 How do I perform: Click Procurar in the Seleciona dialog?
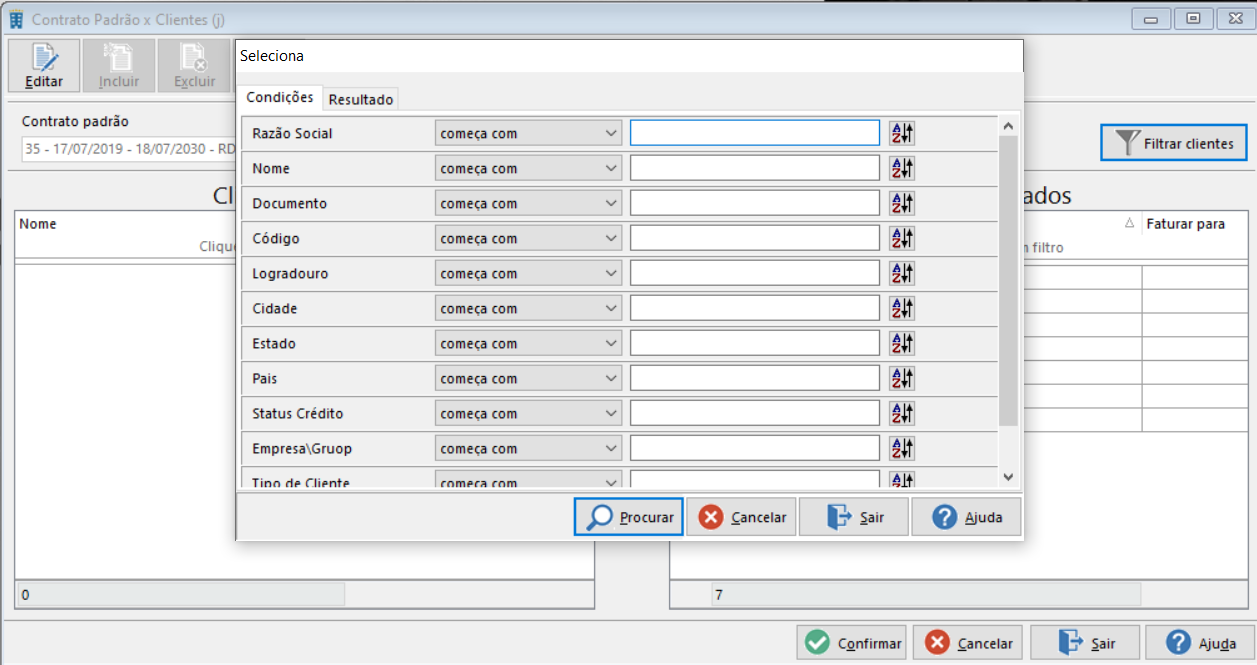click(x=629, y=517)
